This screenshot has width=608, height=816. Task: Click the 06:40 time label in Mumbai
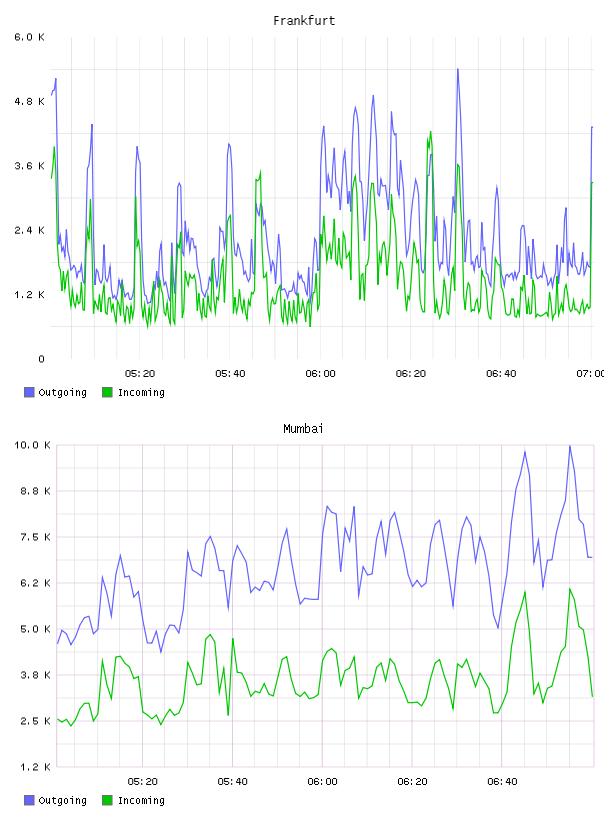pyautogui.click(x=502, y=782)
